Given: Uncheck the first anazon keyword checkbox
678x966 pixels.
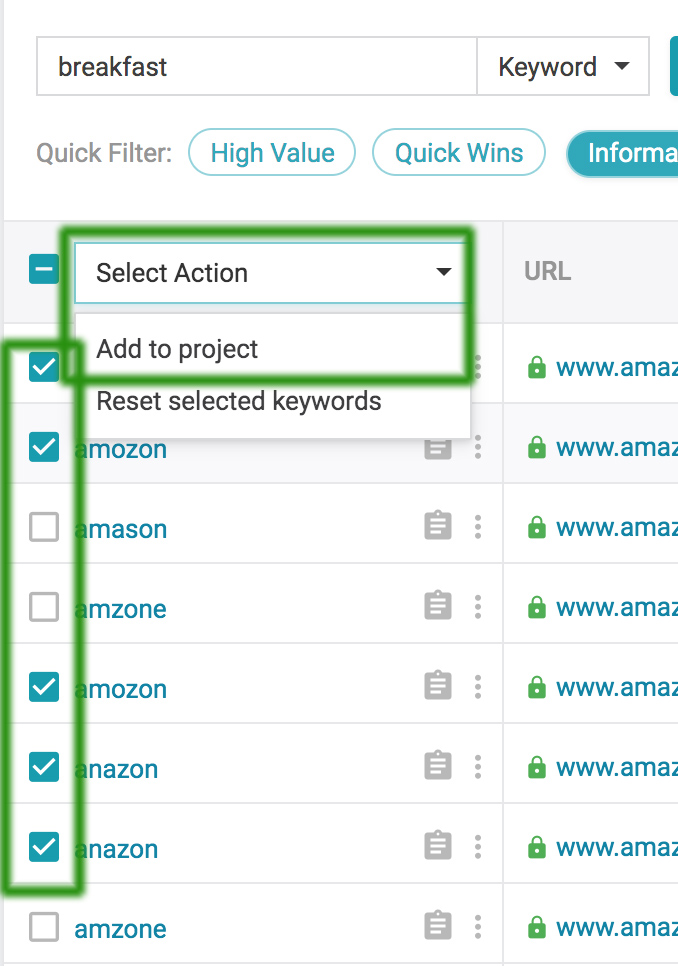Looking at the screenshot, I should point(44,767).
